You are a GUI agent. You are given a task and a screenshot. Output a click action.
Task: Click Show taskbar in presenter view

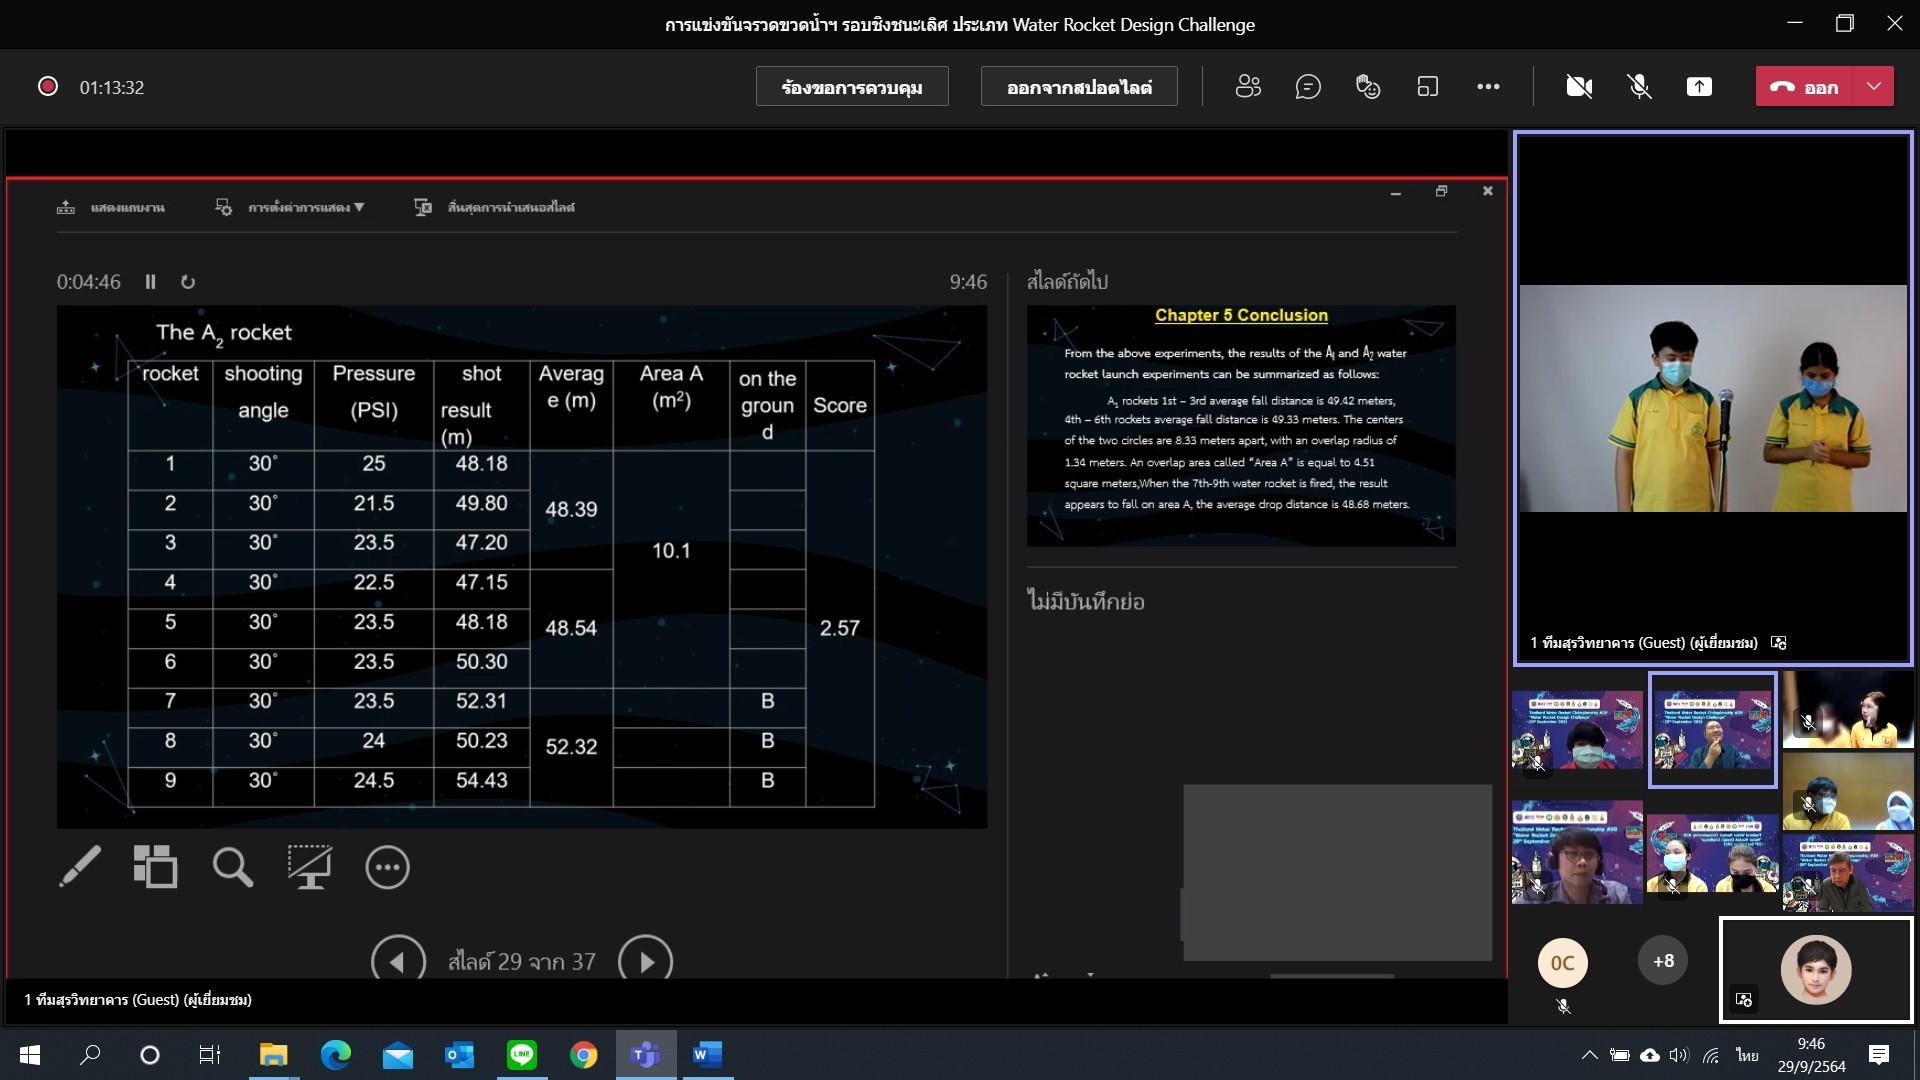tap(111, 207)
